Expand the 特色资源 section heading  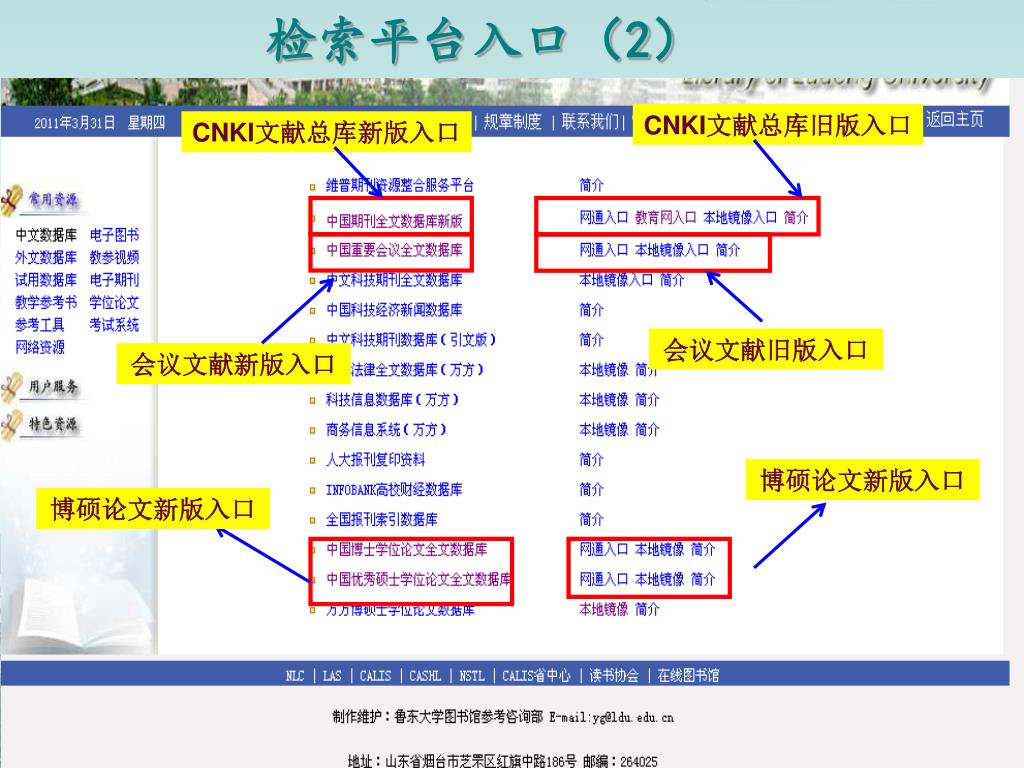53,425
